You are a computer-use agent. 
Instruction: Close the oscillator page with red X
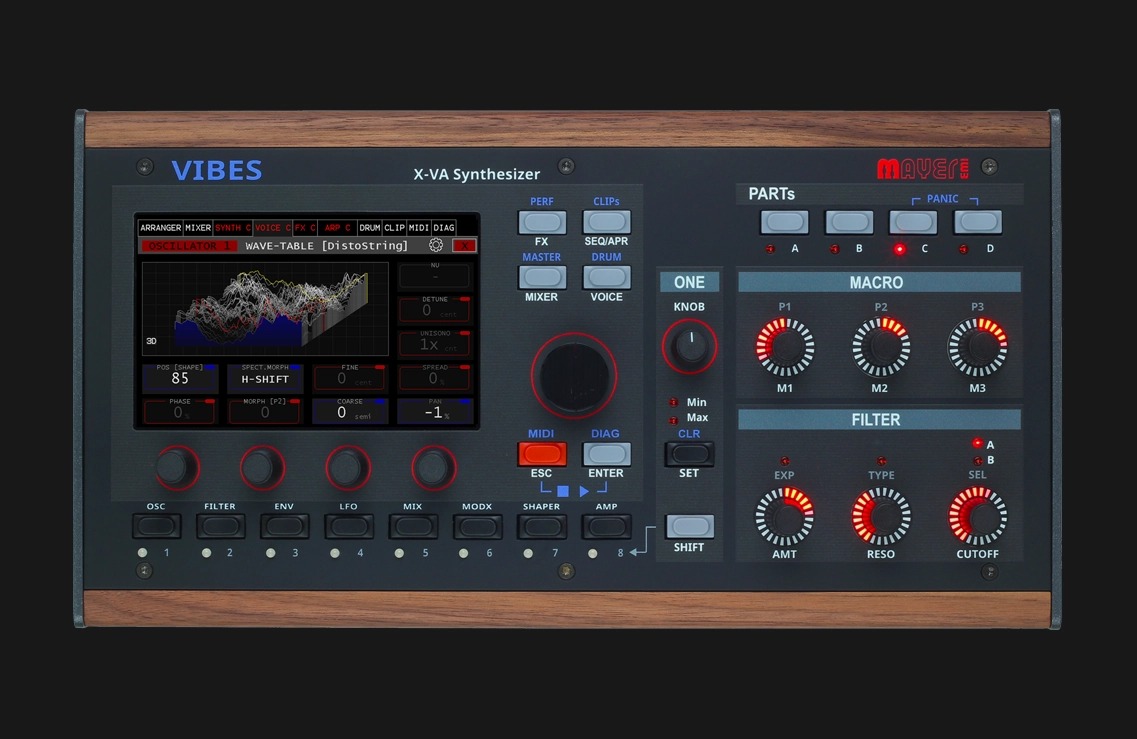point(464,245)
